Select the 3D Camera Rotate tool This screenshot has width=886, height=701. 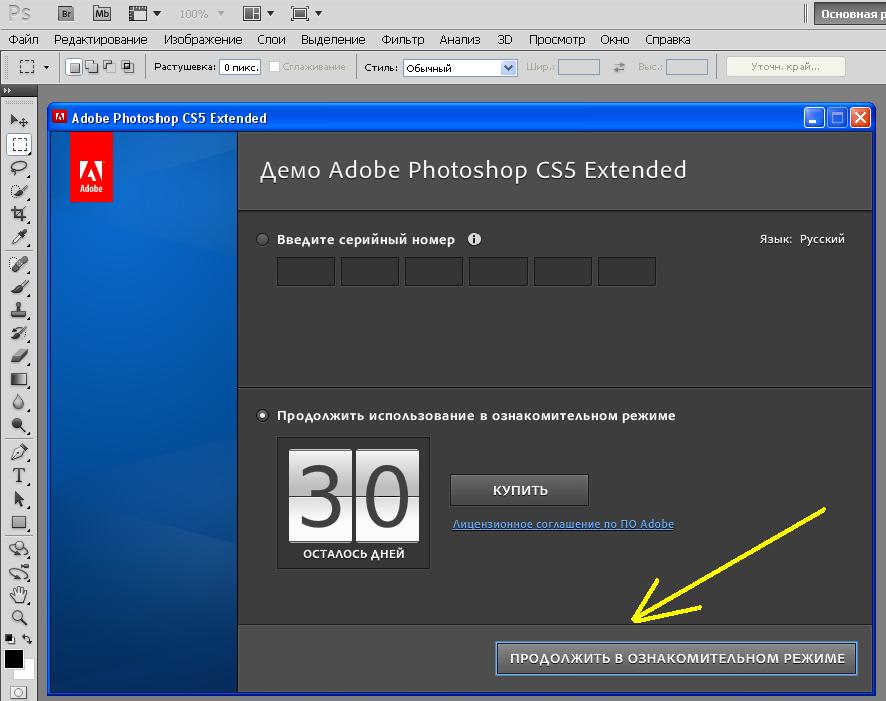[19, 572]
